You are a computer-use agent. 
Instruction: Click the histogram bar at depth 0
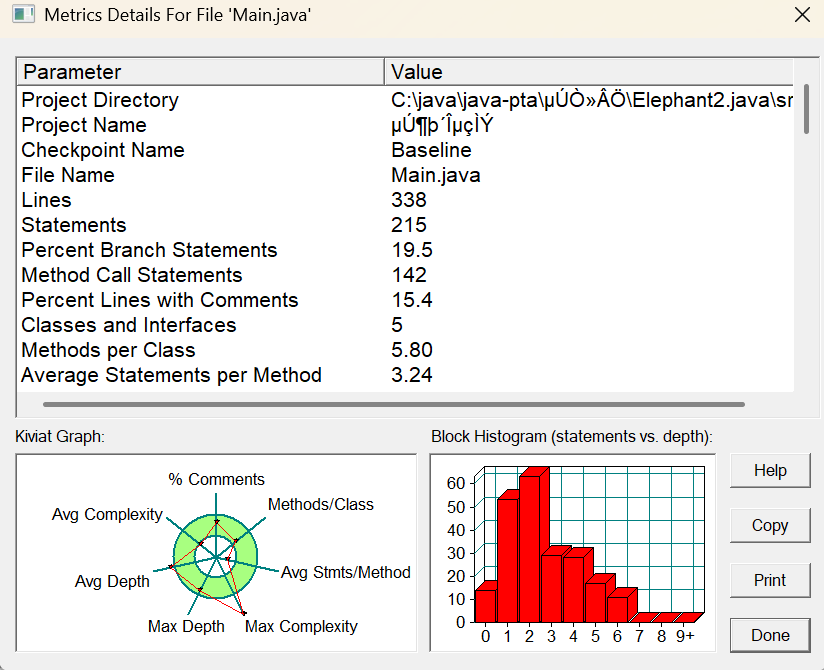pyautogui.click(x=485, y=605)
